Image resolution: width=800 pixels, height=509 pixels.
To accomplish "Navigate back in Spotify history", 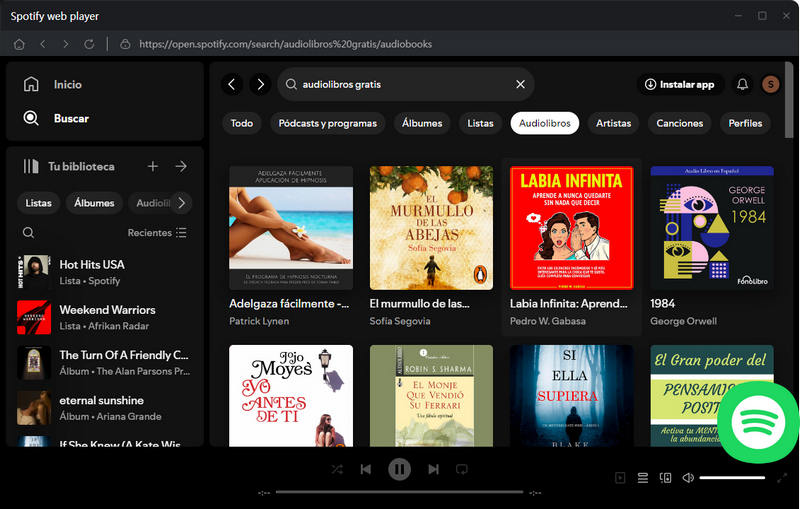I will (x=232, y=84).
